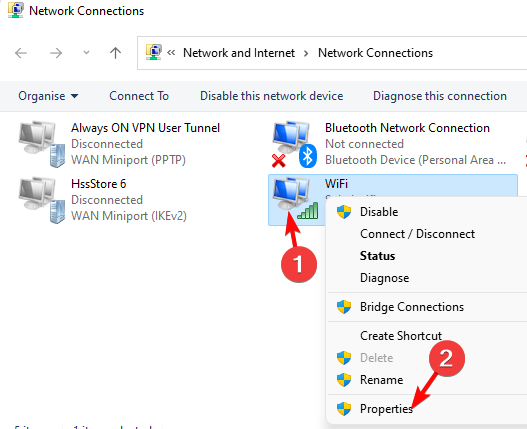Image resolution: width=527 pixels, height=429 pixels.
Task: Open Properties from context menu
Action: 386,409
